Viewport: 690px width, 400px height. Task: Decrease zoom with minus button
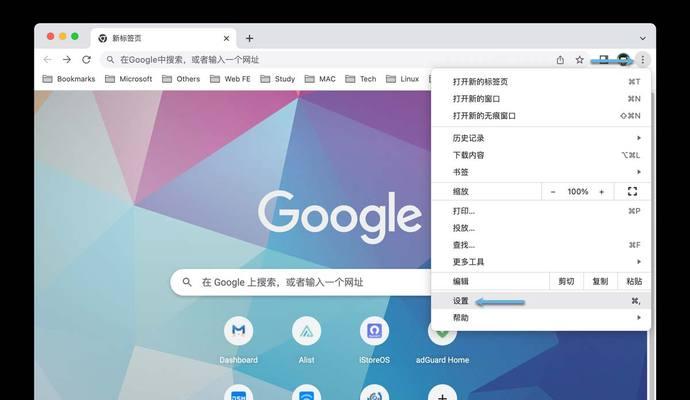tap(553, 191)
